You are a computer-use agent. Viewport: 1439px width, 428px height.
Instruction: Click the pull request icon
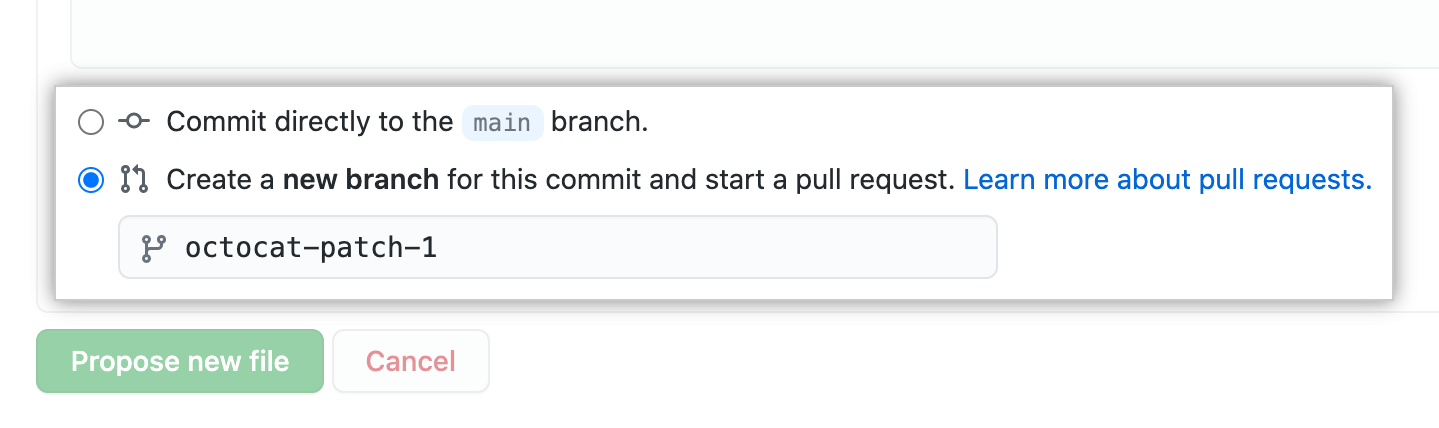[x=134, y=180]
